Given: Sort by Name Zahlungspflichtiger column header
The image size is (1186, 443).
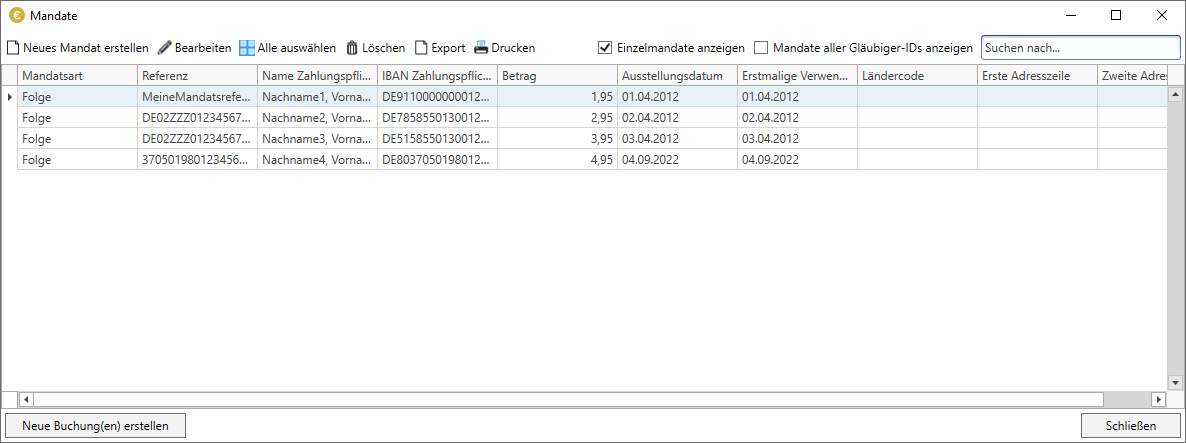Looking at the screenshot, I should pos(318,76).
